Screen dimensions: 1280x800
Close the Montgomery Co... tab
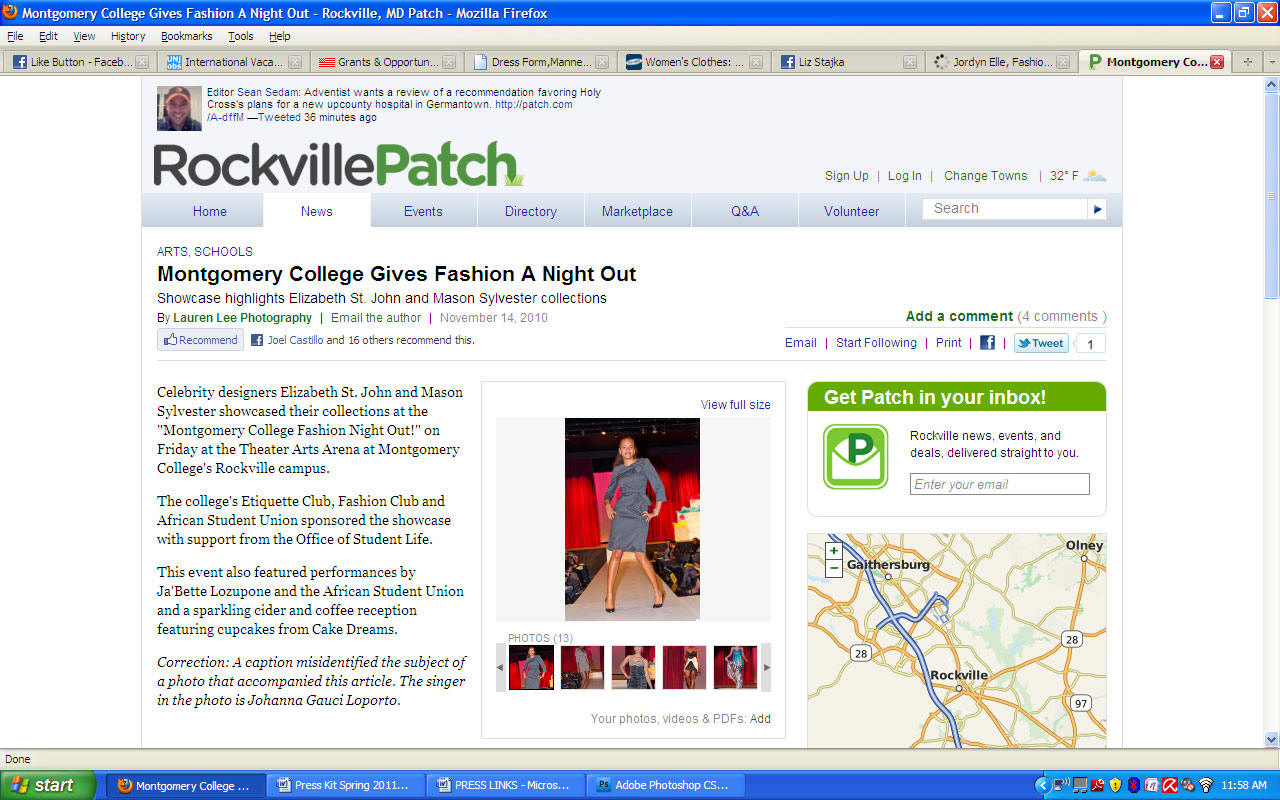(1217, 62)
